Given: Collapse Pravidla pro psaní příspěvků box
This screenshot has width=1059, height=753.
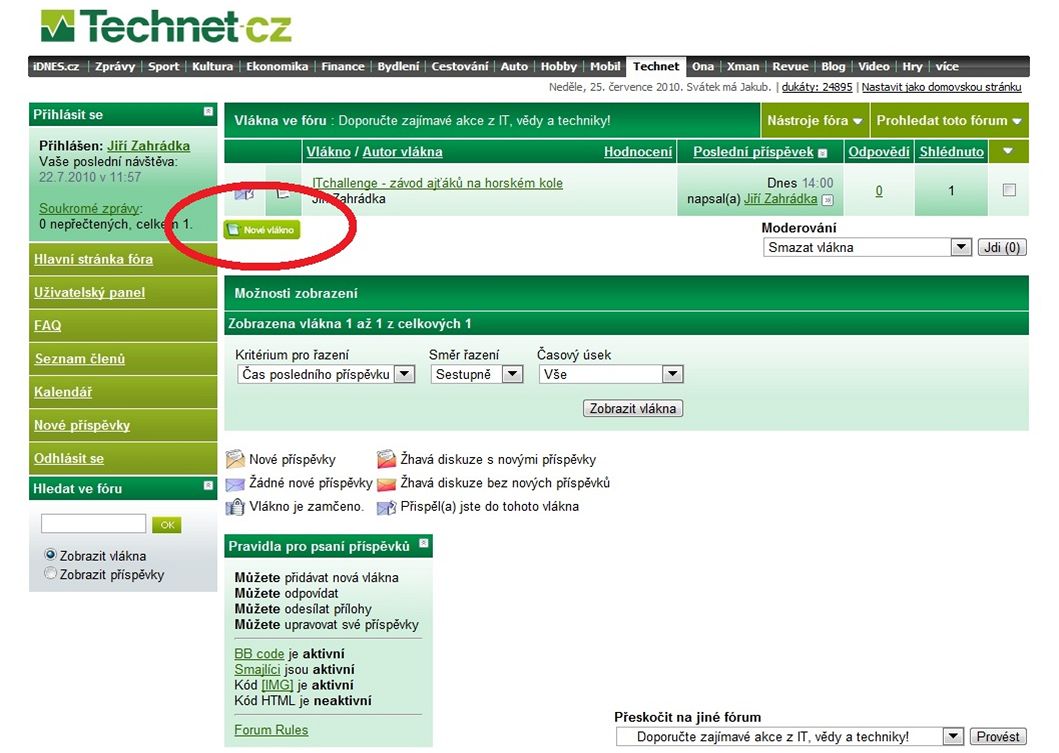Looking at the screenshot, I should [x=424, y=544].
